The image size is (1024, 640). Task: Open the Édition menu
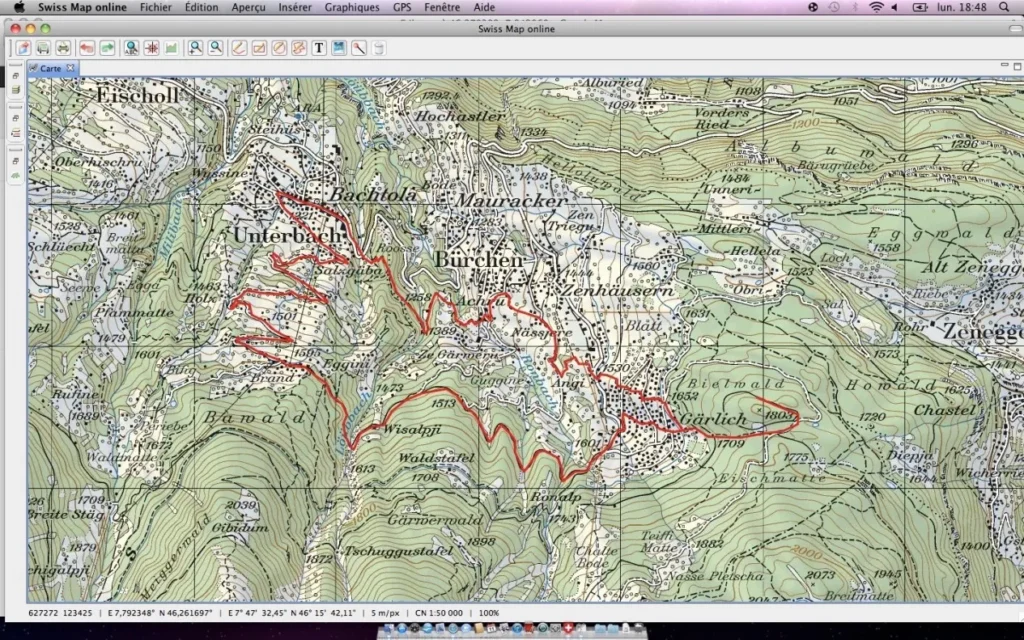point(201,7)
